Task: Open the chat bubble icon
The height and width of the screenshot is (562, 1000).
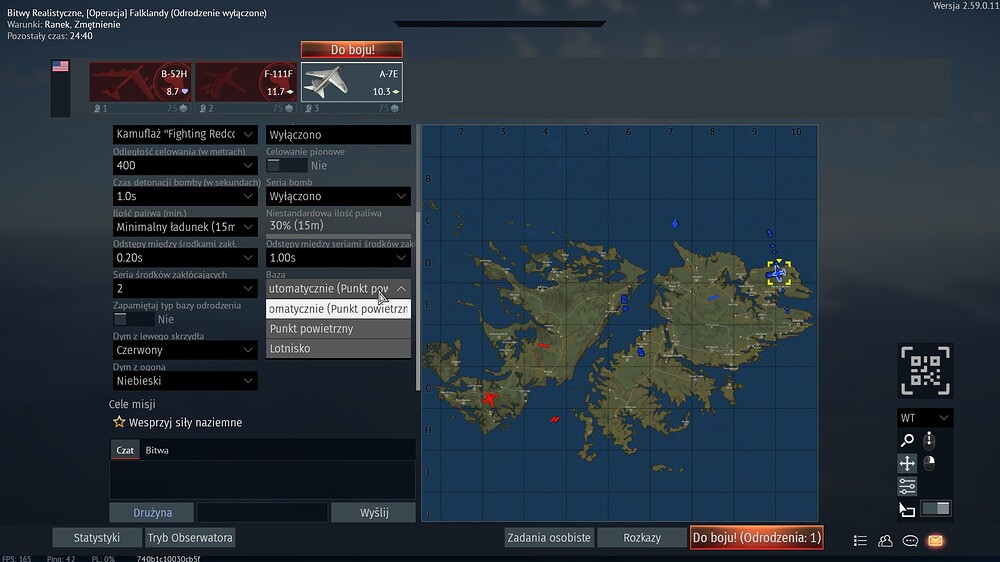Action: pos(910,541)
